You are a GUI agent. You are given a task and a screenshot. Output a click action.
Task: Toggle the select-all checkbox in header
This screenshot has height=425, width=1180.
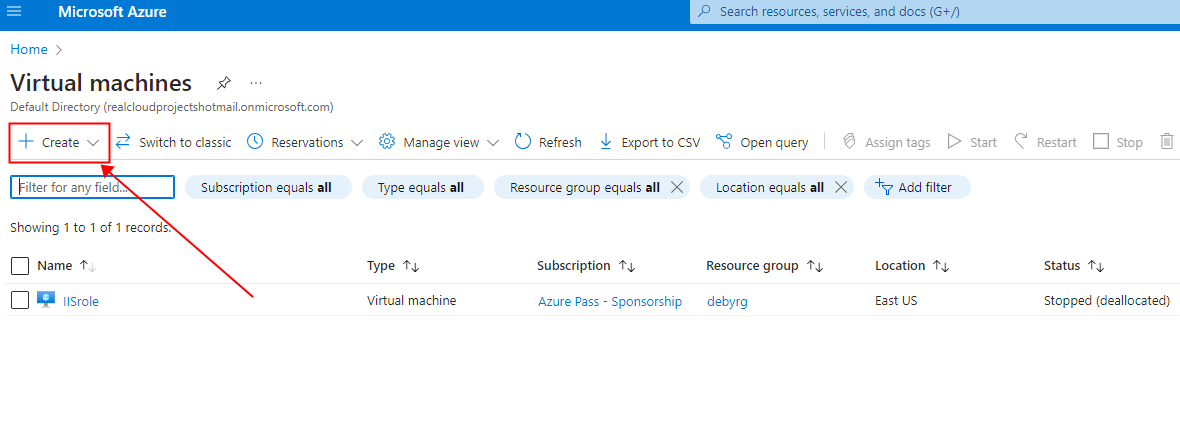[19, 266]
